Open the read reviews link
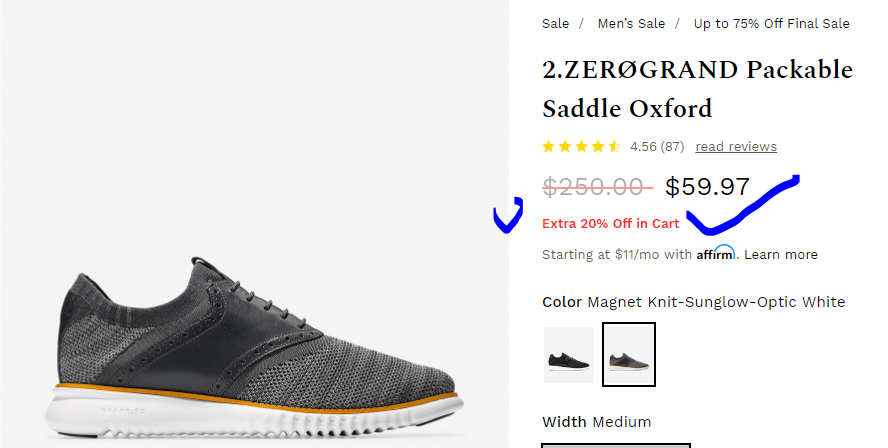 pyautogui.click(x=736, y=147)
